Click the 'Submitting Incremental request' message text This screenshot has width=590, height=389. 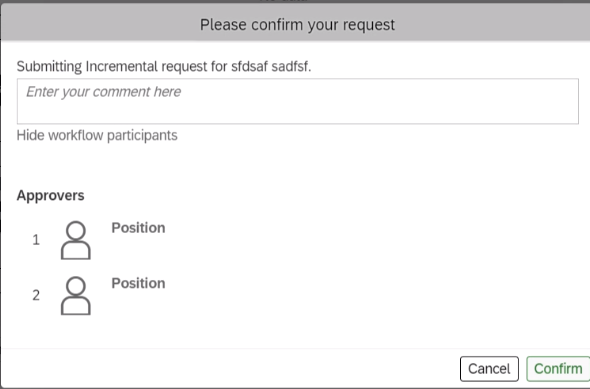164,67
